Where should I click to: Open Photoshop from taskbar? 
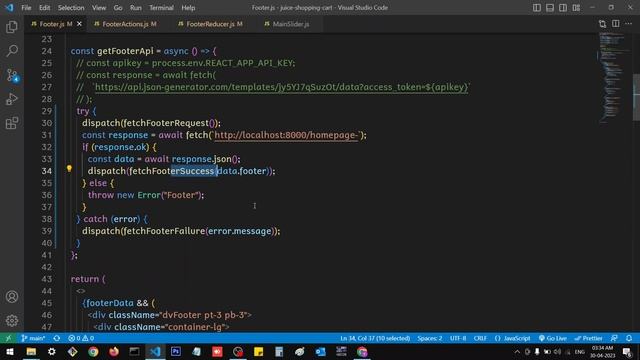176,352
